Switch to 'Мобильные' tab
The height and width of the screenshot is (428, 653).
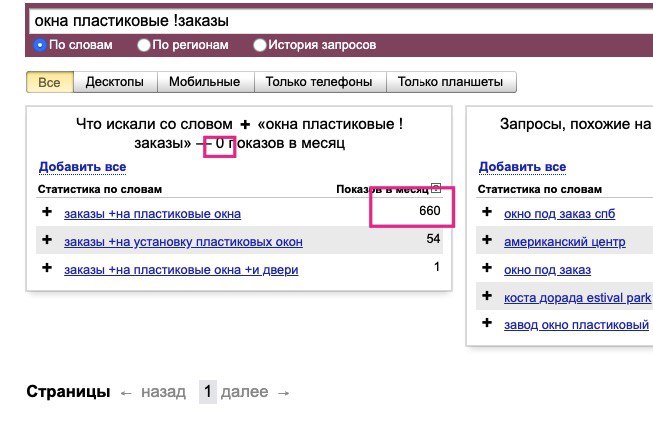[205, 82]
